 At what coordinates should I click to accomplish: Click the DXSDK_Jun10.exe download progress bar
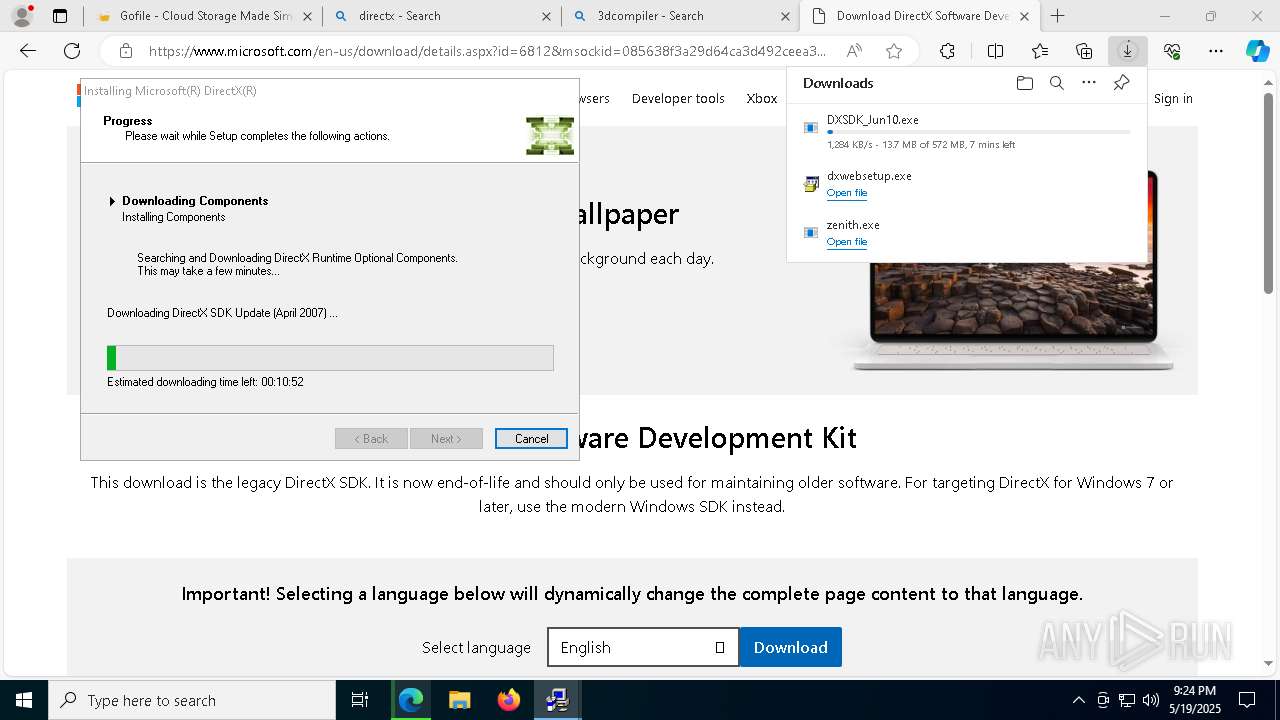[979, 132]
